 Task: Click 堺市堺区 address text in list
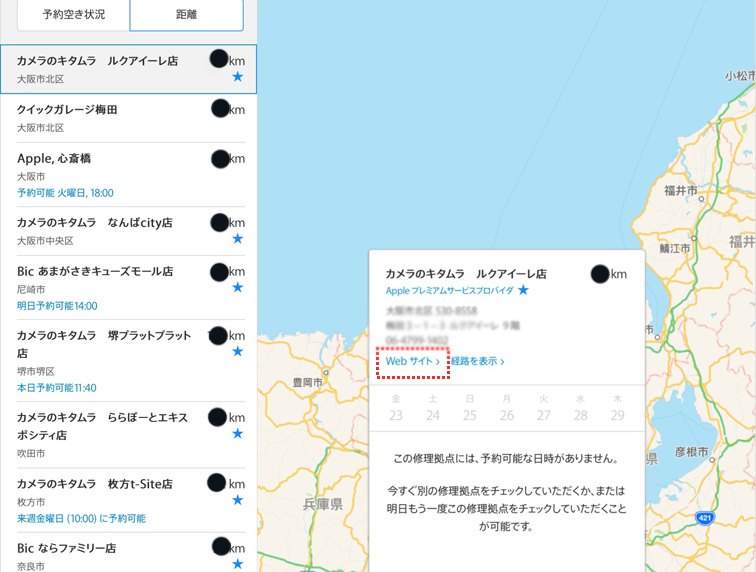[36, 371]
